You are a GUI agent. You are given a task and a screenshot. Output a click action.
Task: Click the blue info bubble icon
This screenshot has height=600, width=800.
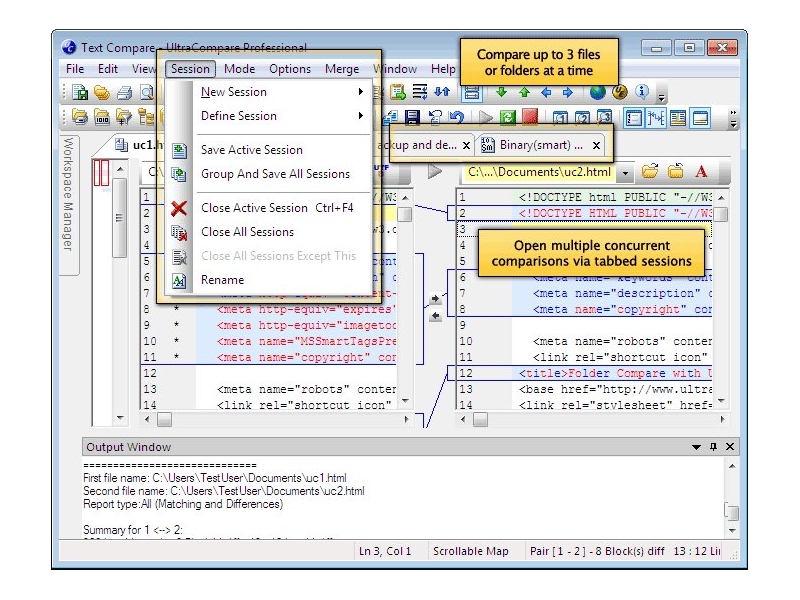tap(642, 92)
